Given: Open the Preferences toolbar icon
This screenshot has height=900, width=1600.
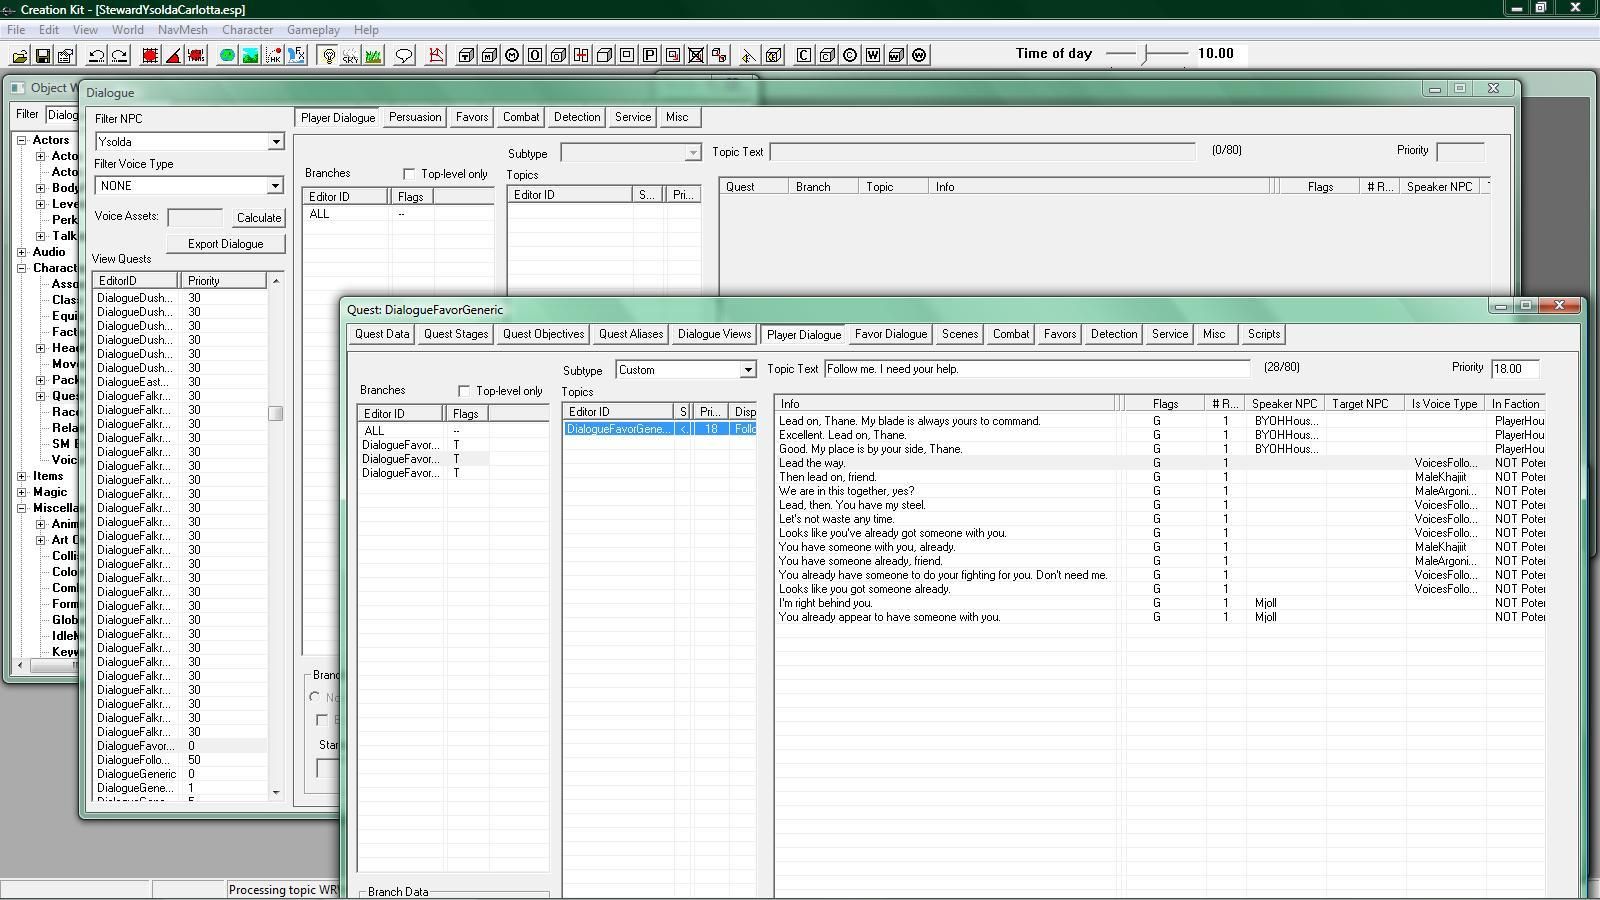Looking at the screenshot, I should 65,55.
